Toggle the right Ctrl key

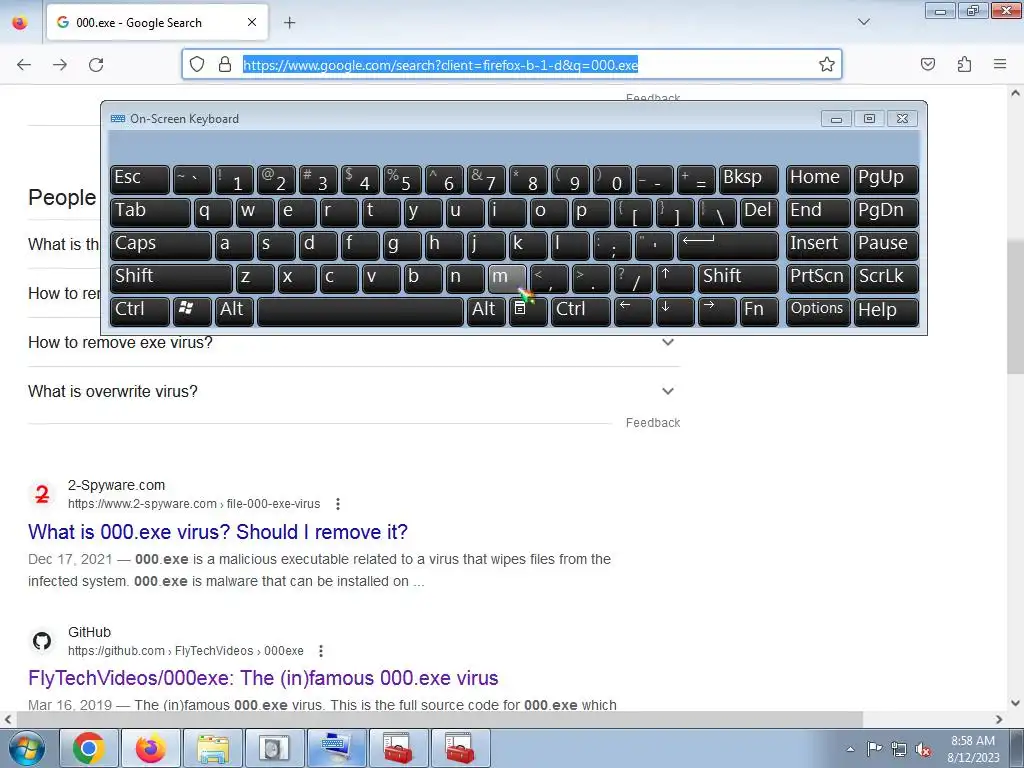[x=581, y=310]
